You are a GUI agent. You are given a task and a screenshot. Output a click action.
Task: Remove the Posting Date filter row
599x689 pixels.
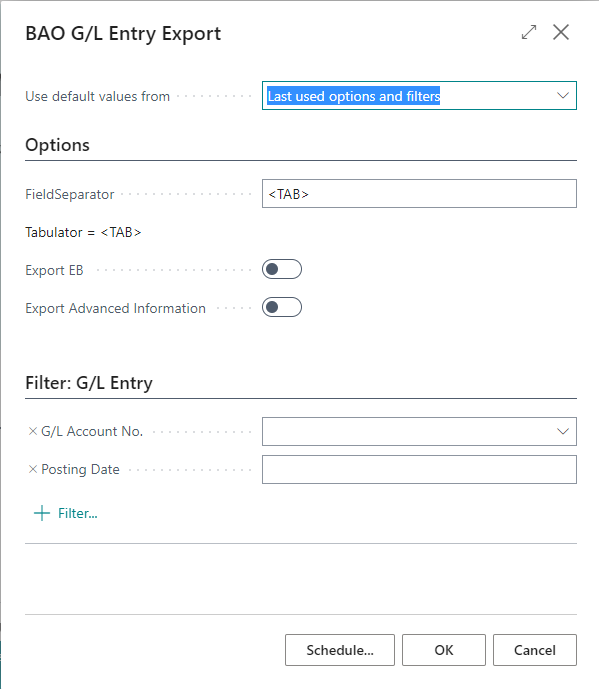click(x=33, y=469)
